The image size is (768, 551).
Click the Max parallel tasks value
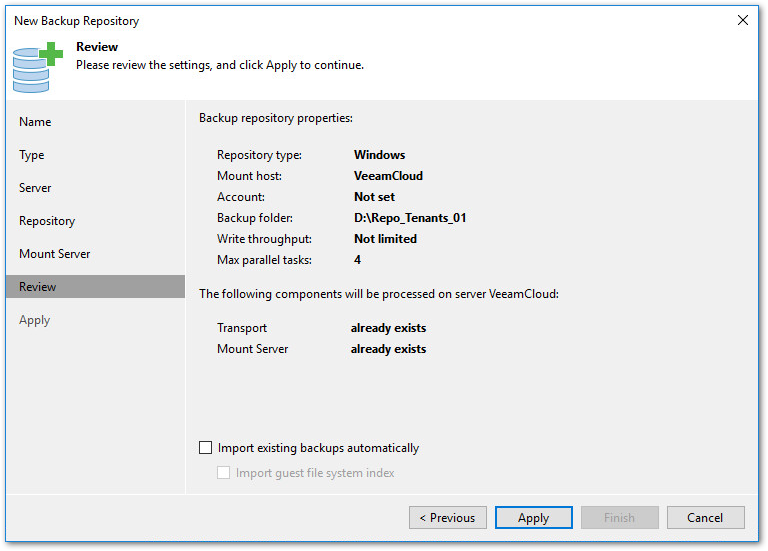(358, 260)
